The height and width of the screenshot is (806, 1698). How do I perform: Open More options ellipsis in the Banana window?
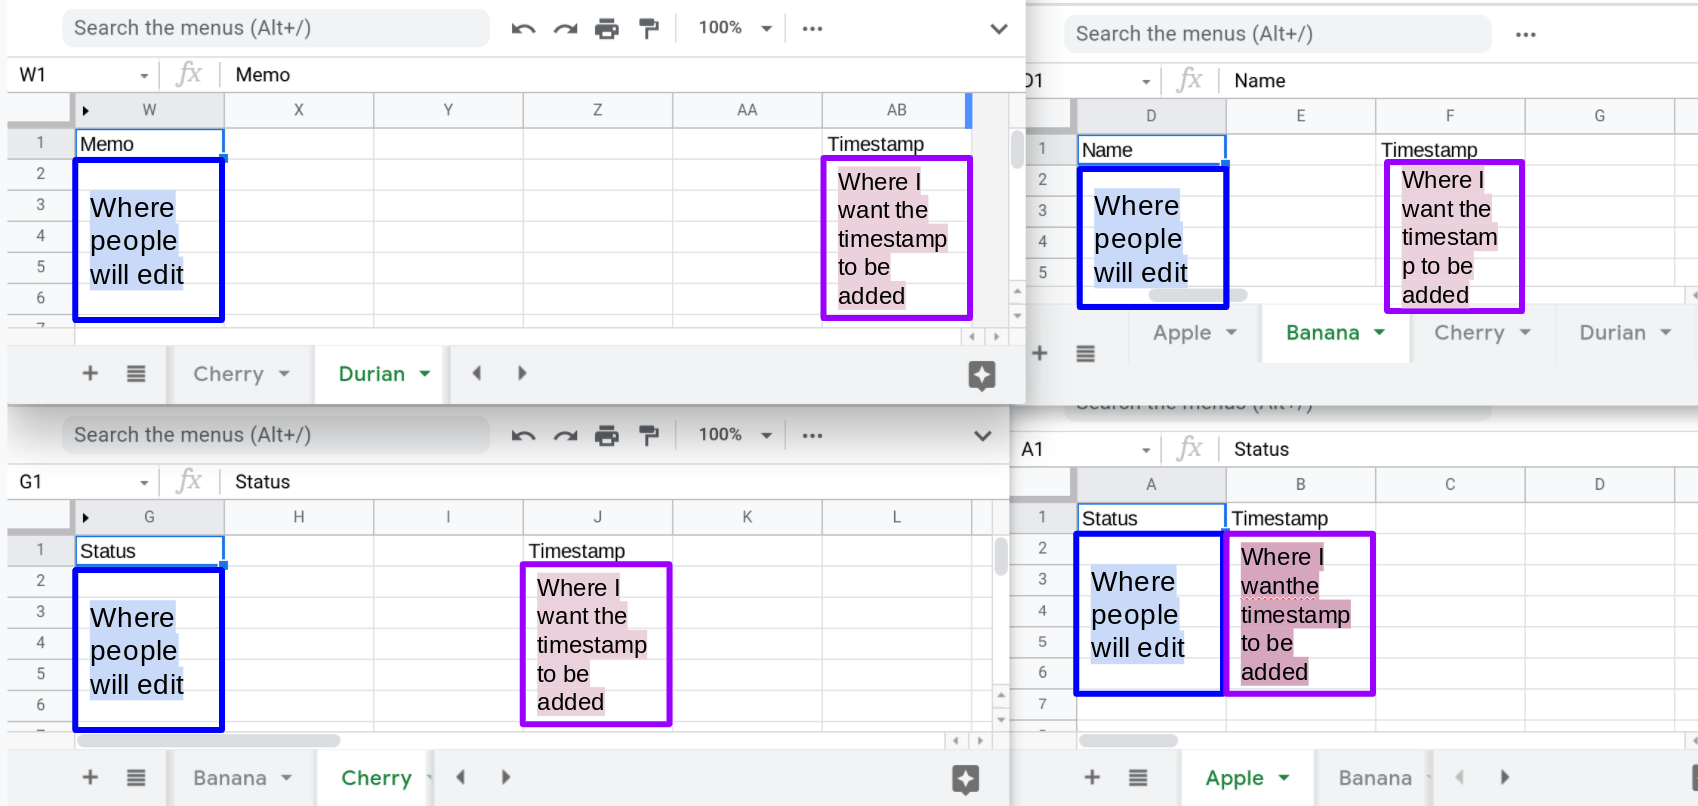(x=1525, y=35)
